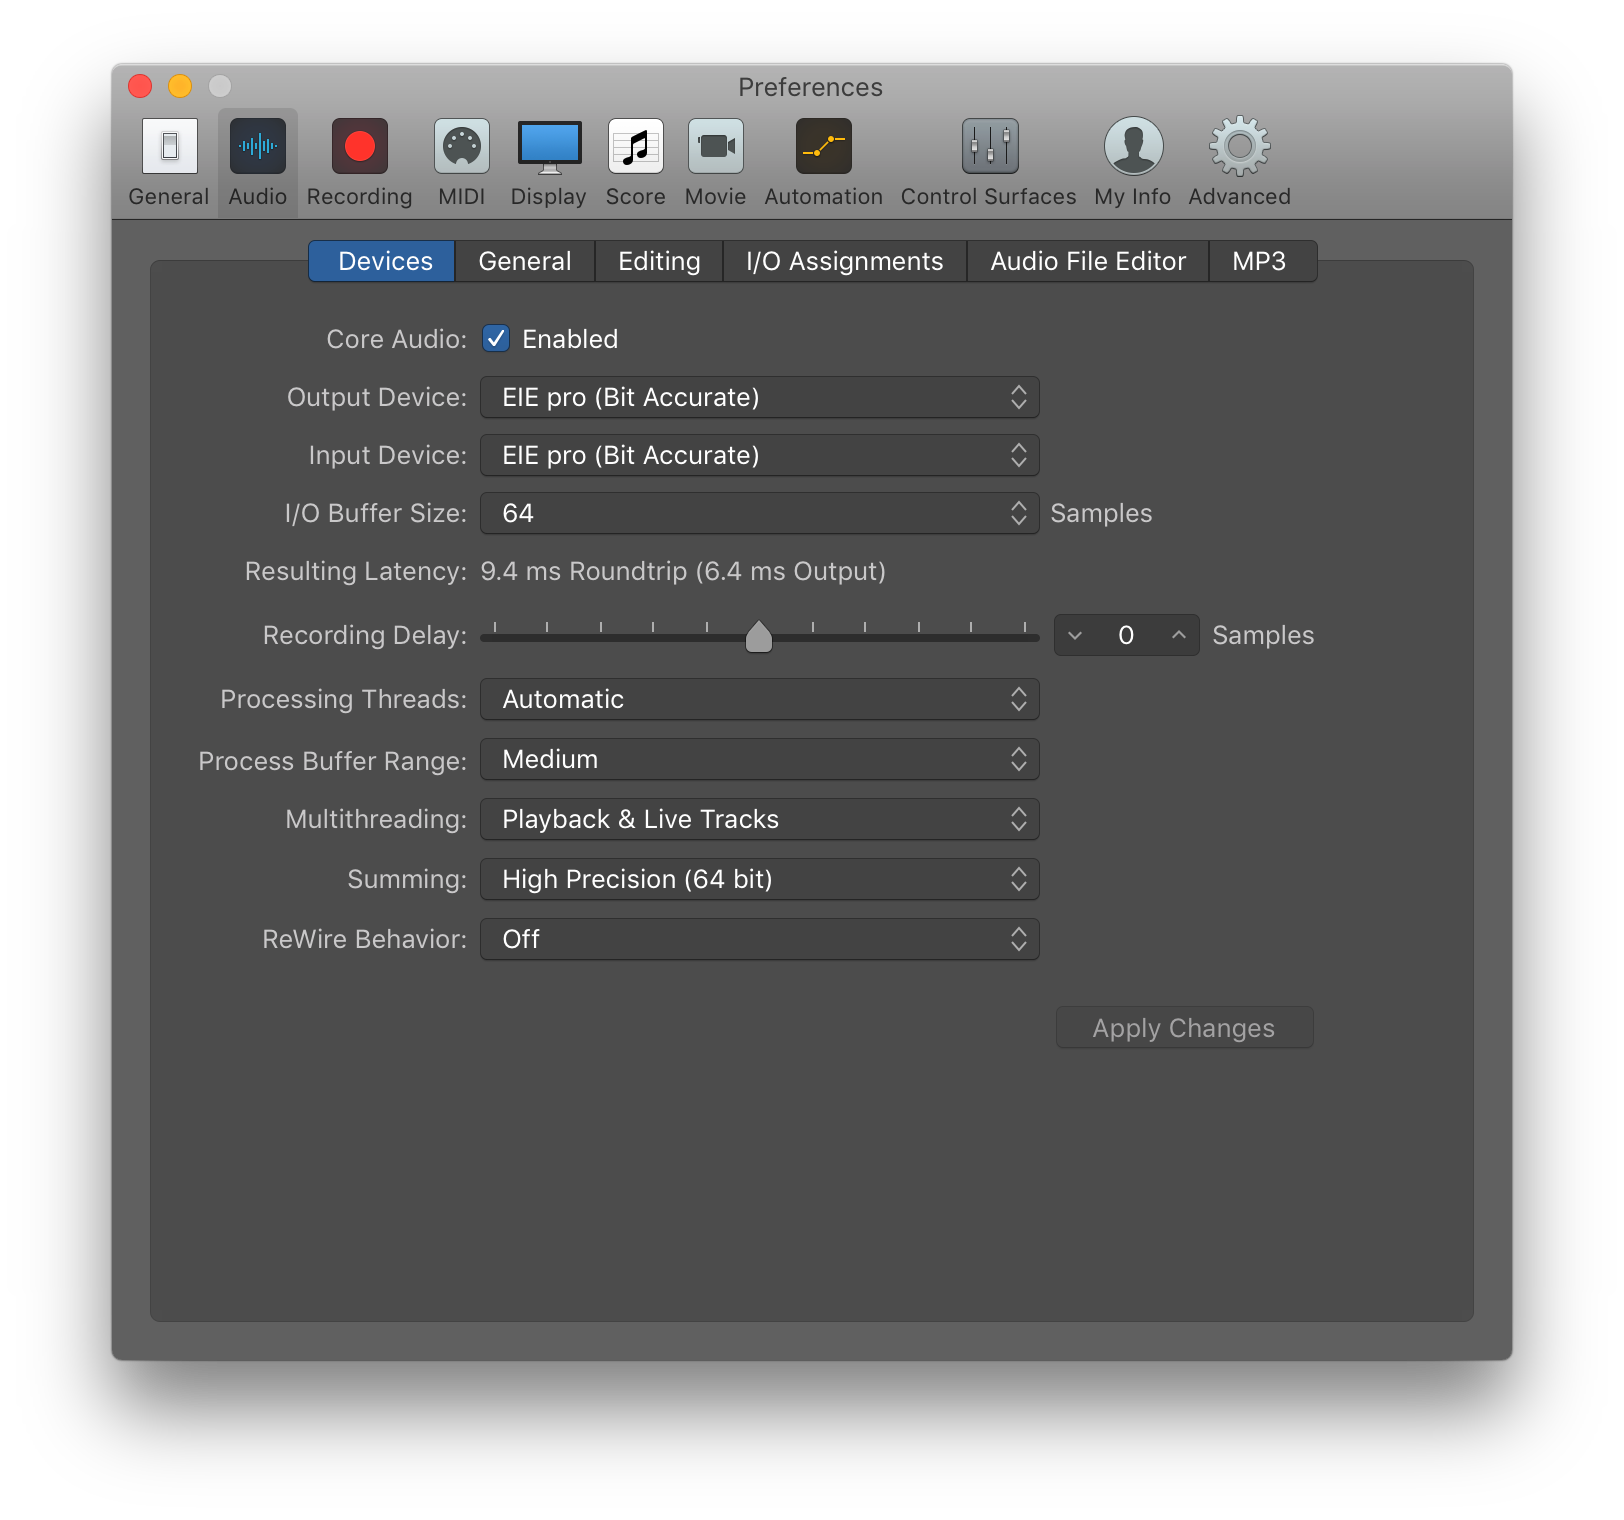
Task: Open Automation preferences icon
Action: pyautogui.click(x=823, y=147)
